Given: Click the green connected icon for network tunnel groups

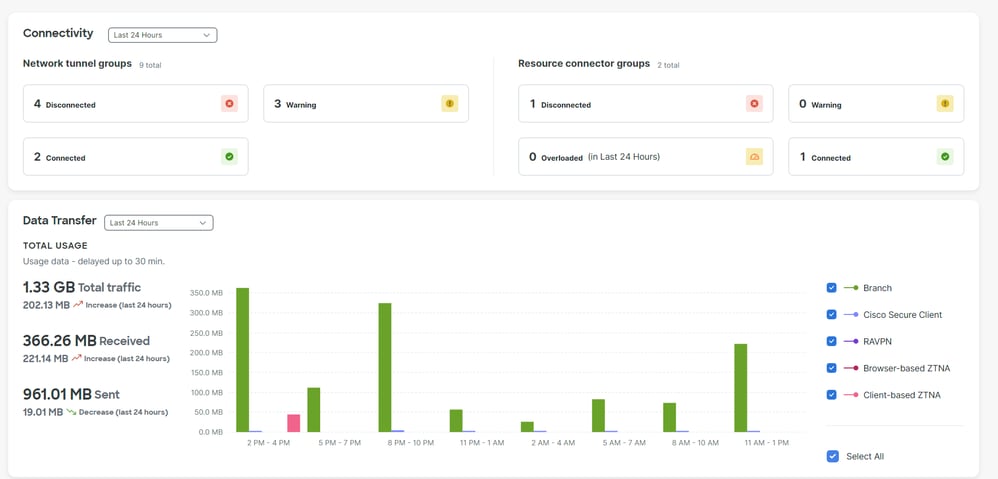Looking at the screenshot, I should click(229, 156).
